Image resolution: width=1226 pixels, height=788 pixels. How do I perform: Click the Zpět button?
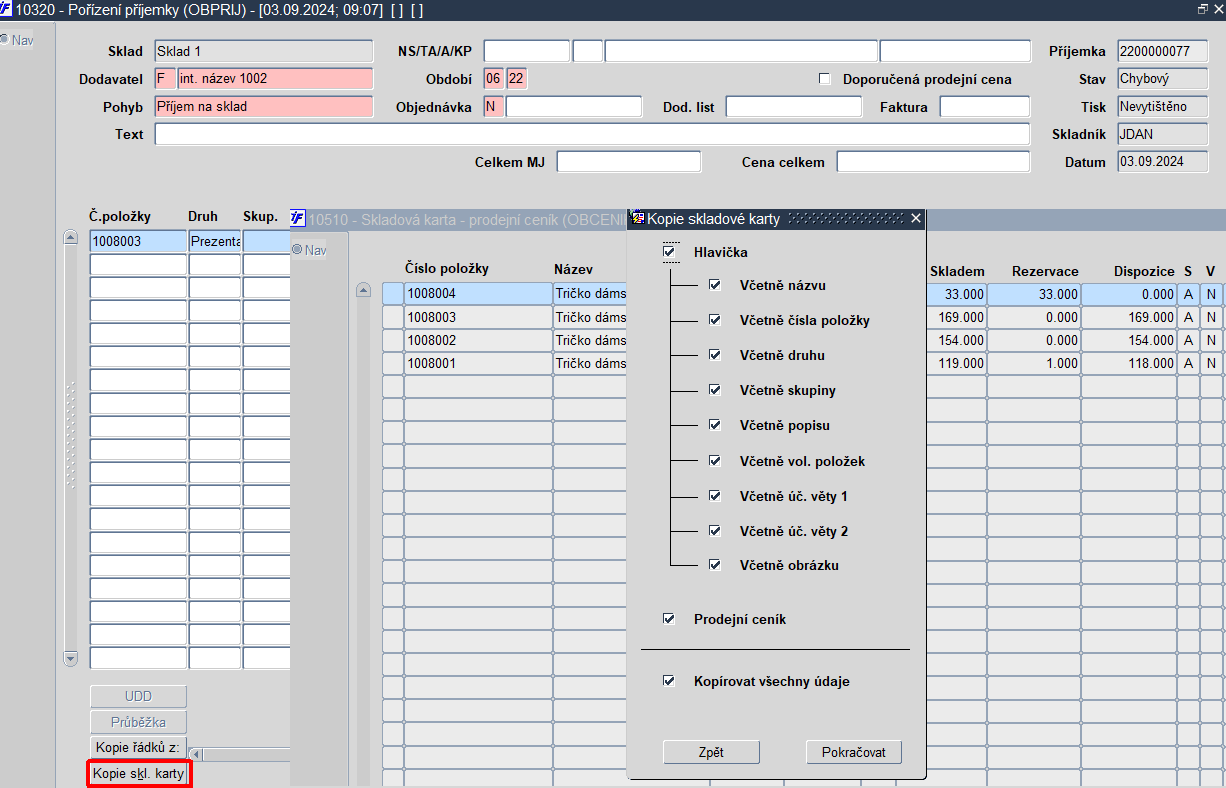coord(712,752)
